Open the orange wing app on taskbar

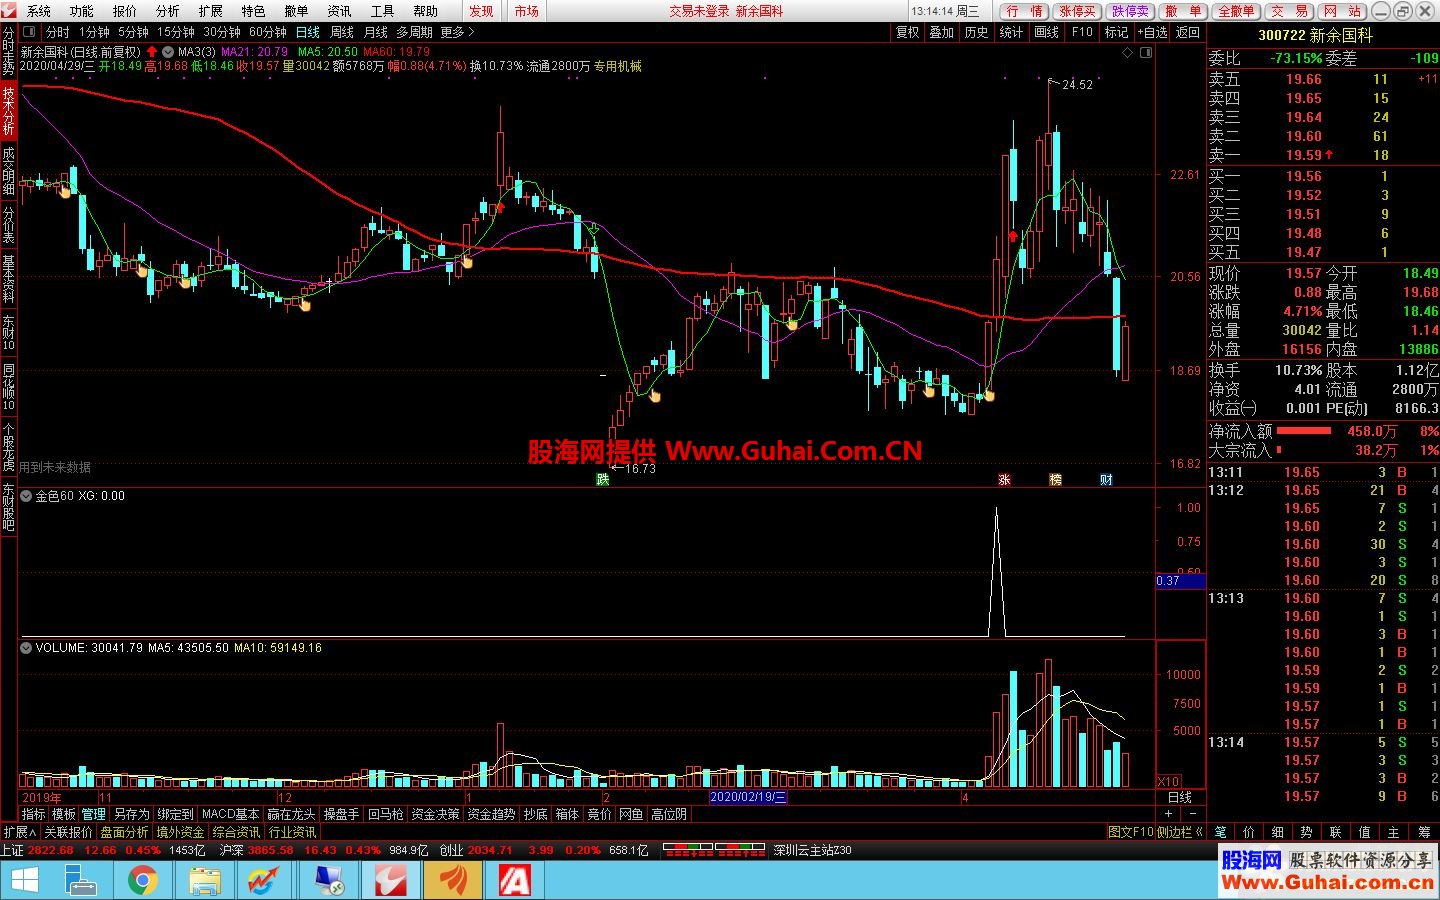tap(452, 881)
